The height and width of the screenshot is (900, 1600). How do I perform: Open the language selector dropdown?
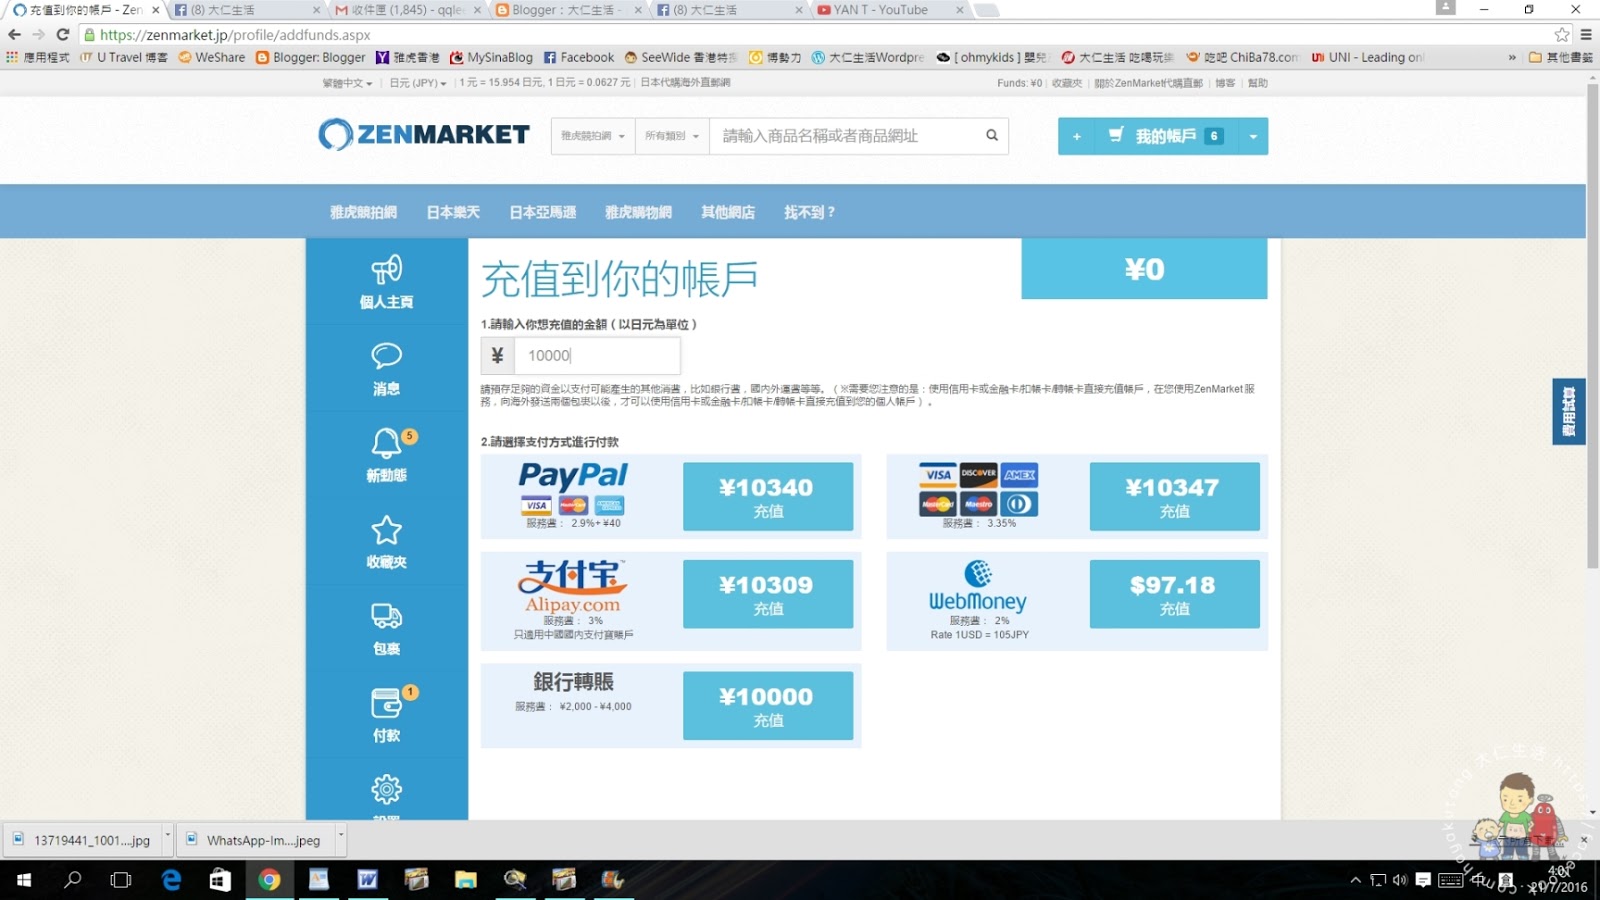coord(346,83)
